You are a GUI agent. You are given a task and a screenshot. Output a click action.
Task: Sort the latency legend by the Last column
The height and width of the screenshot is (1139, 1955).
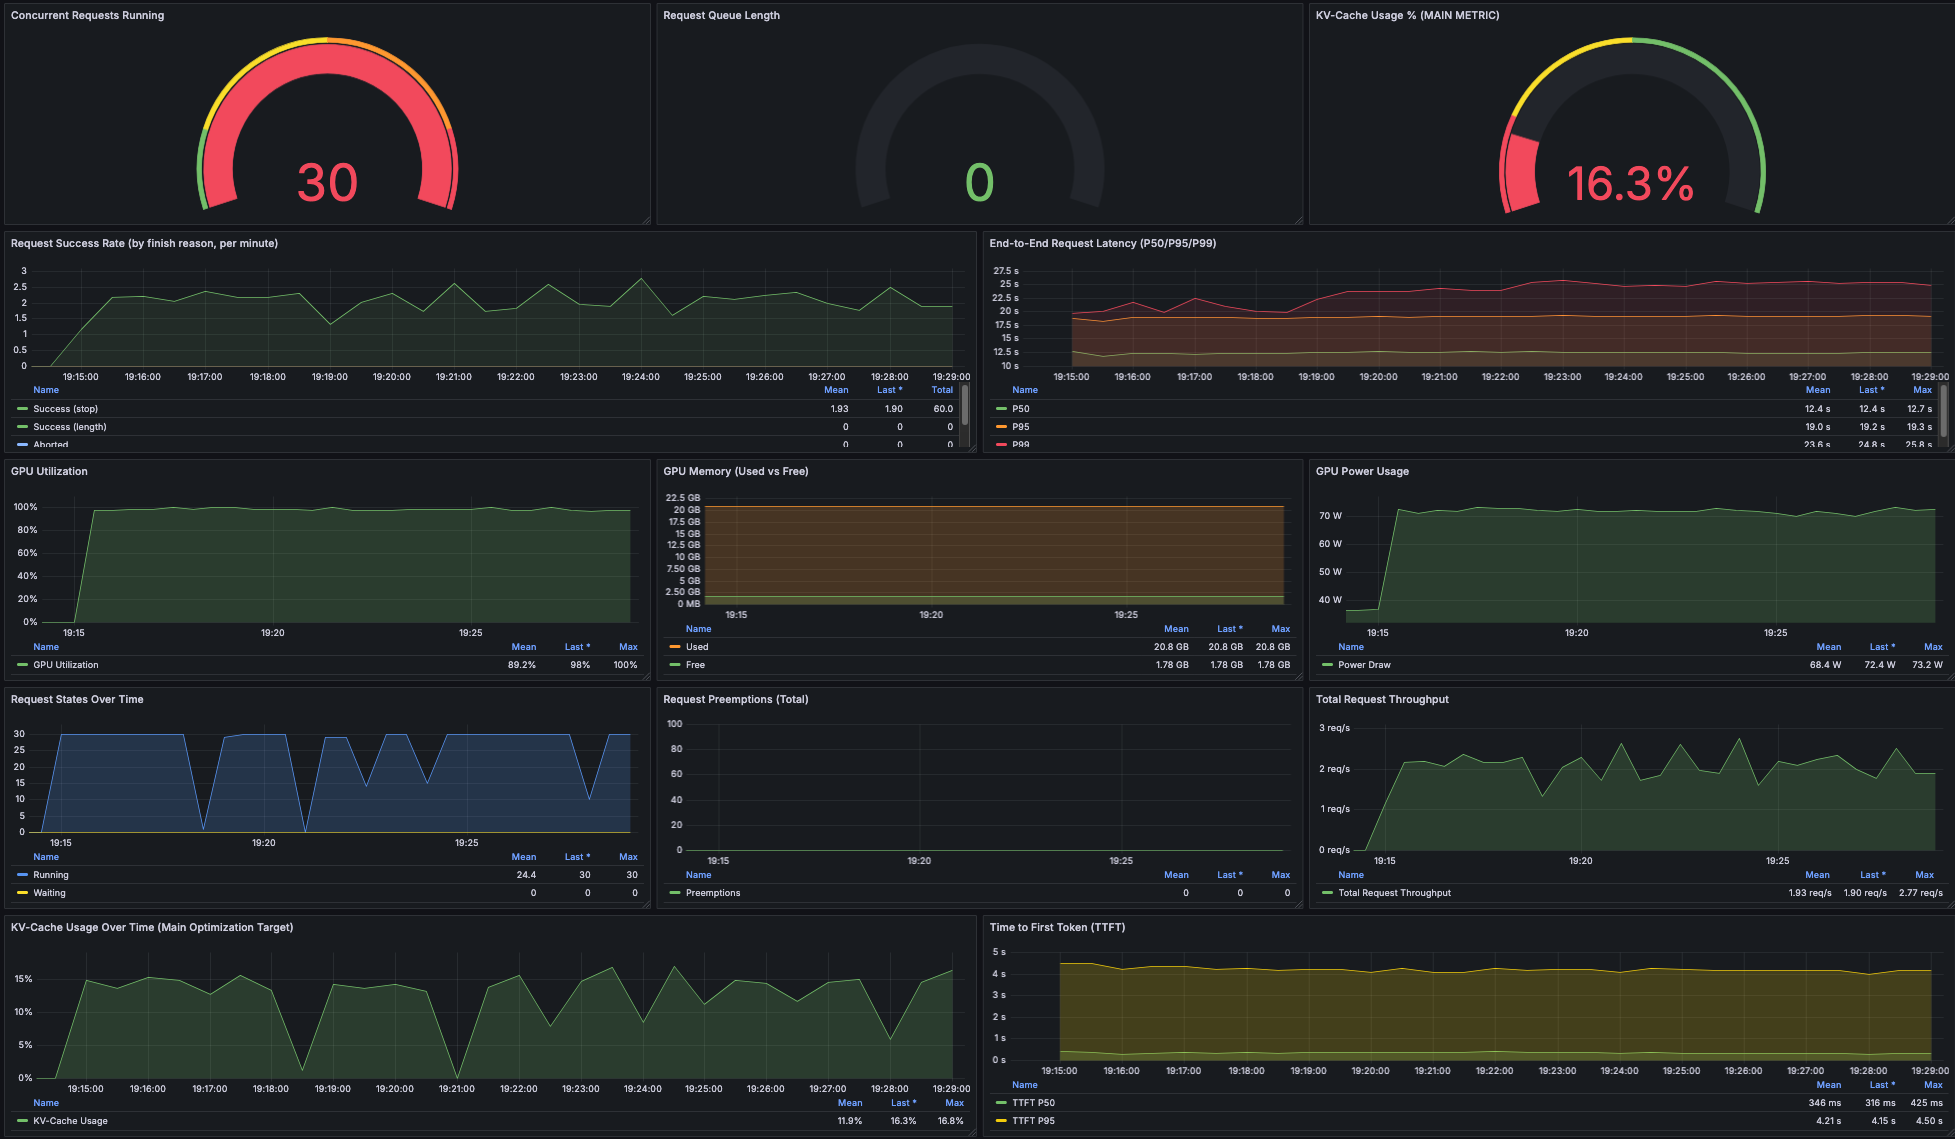click(x=1870, y=390)
